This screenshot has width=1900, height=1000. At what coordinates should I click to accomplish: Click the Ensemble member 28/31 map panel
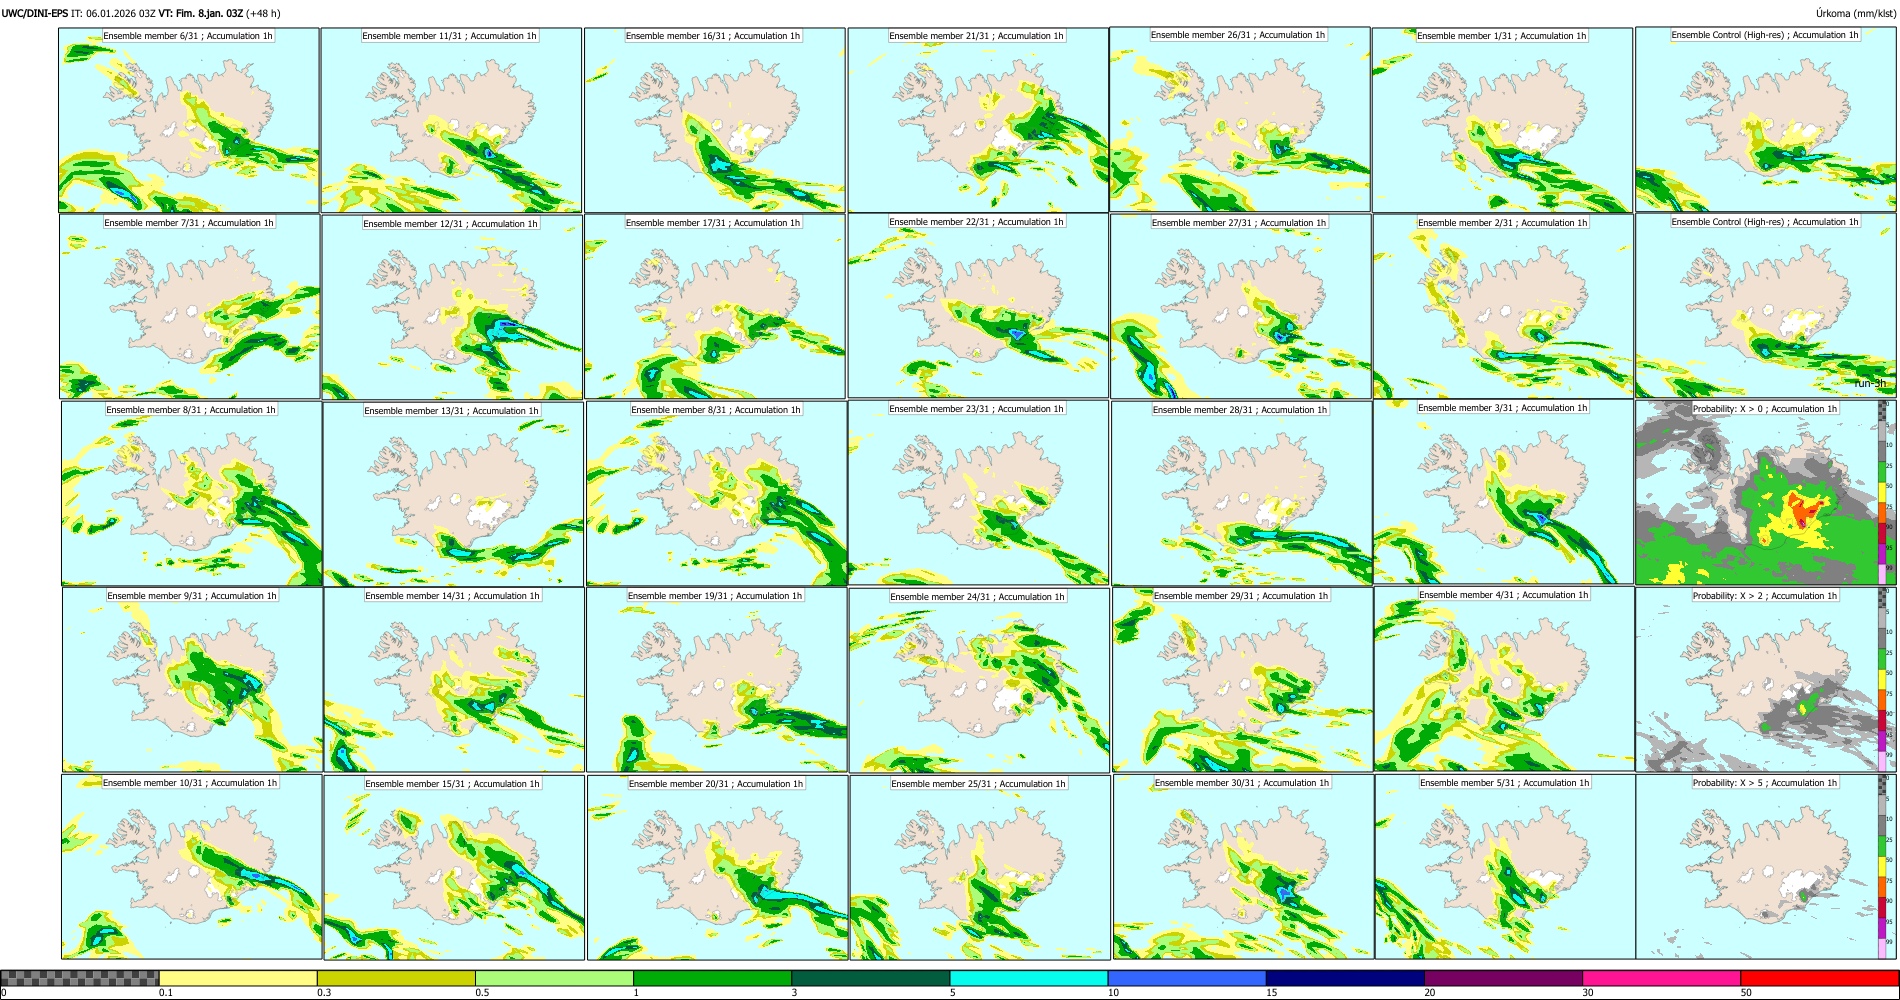pos(1242,494)
